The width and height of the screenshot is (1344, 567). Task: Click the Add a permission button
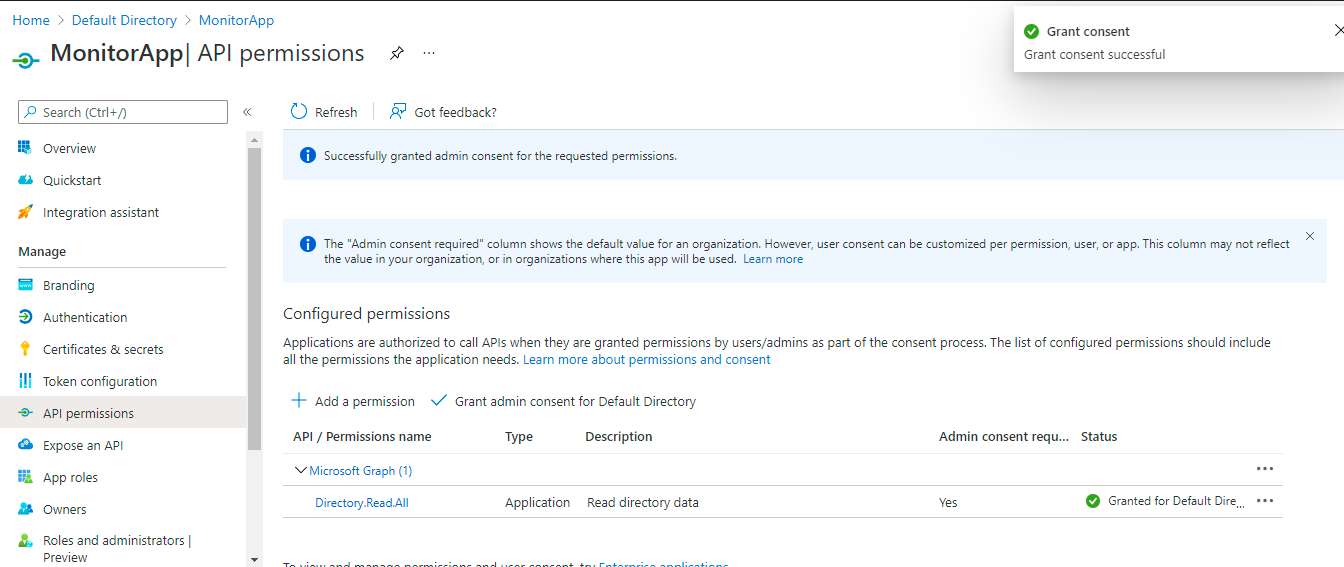353,401
